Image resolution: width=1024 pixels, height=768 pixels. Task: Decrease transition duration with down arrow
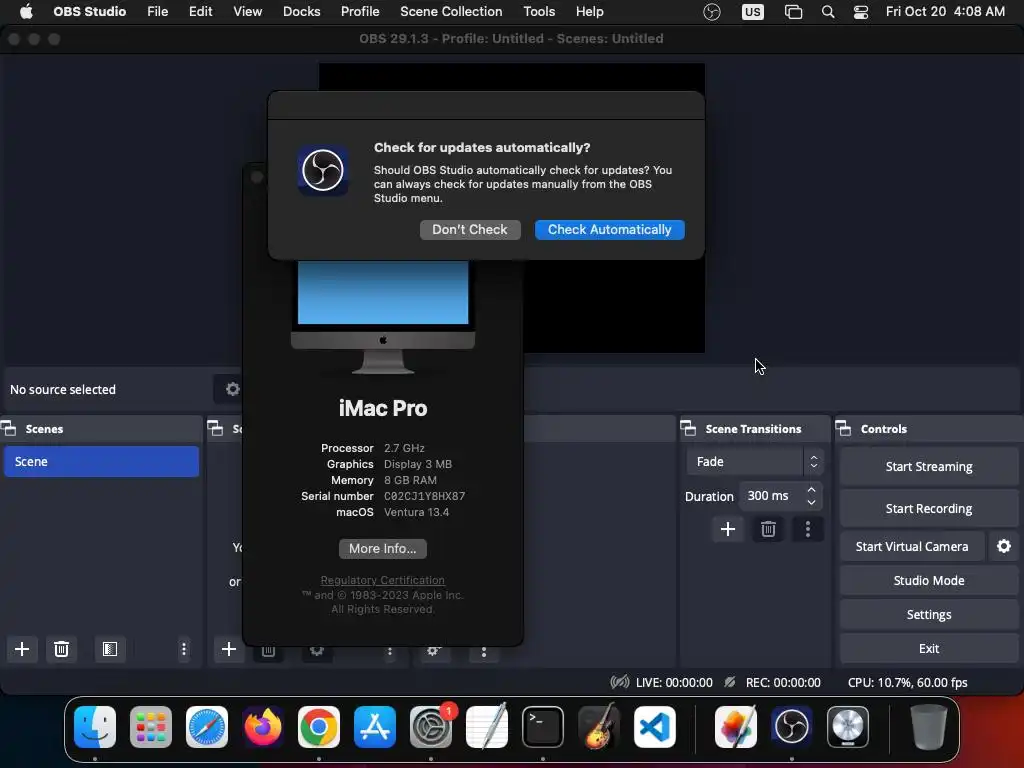(811, 502)
